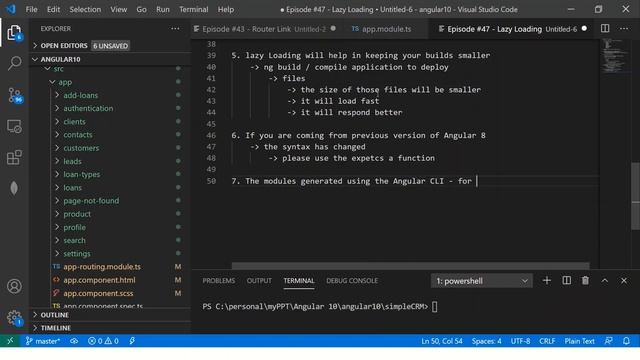This screenshot has height=360, width=640.
Task: Click the errors and warnings counter
Action: click(x=103, y=341)
